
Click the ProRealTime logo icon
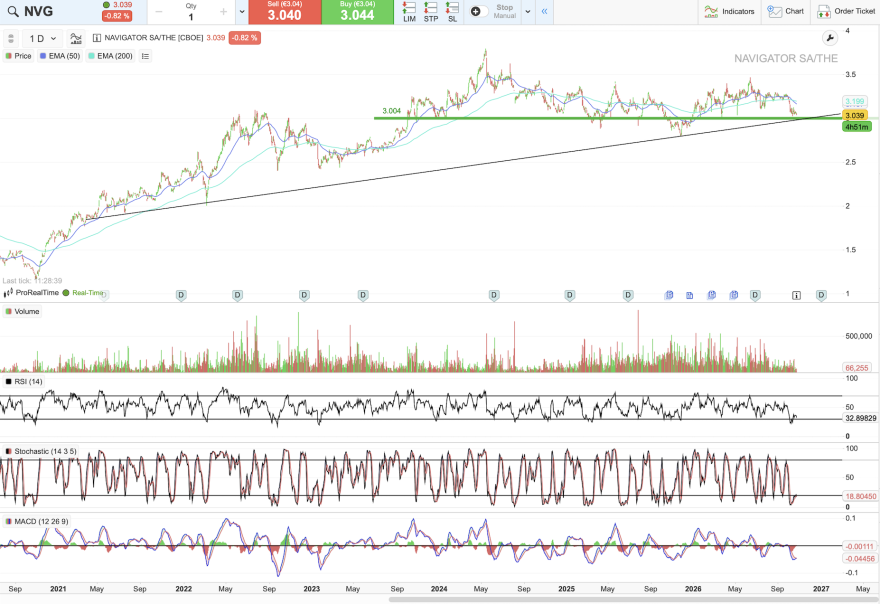coord(8,292)
